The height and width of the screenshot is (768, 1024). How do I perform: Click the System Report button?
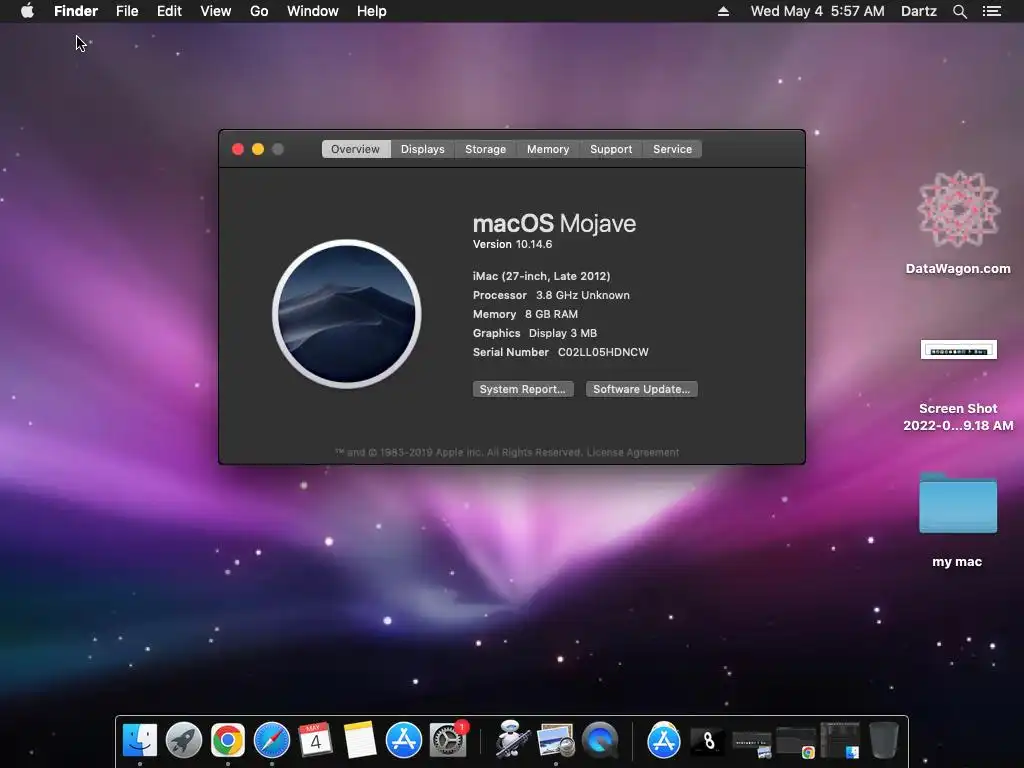click(522, 389)
